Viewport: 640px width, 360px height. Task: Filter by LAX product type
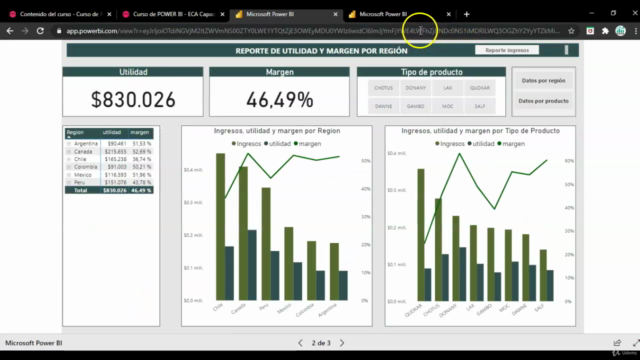[x=448, y=88]
